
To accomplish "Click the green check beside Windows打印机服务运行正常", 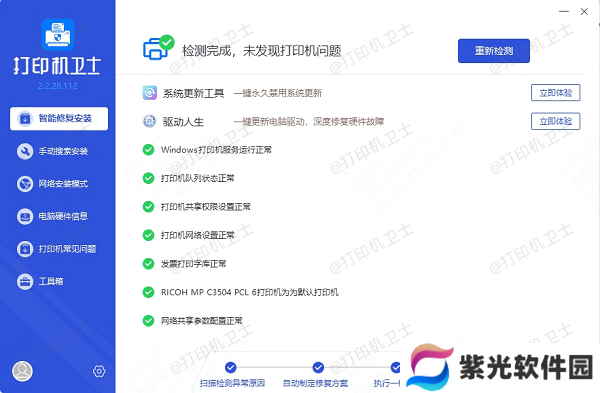I will (148, 150).
